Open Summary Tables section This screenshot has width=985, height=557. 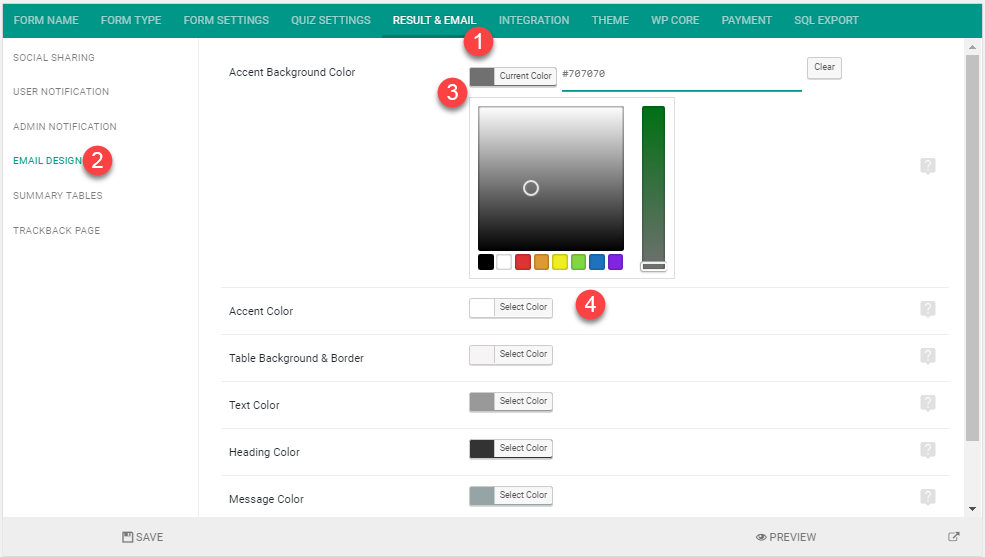[58, 196]
